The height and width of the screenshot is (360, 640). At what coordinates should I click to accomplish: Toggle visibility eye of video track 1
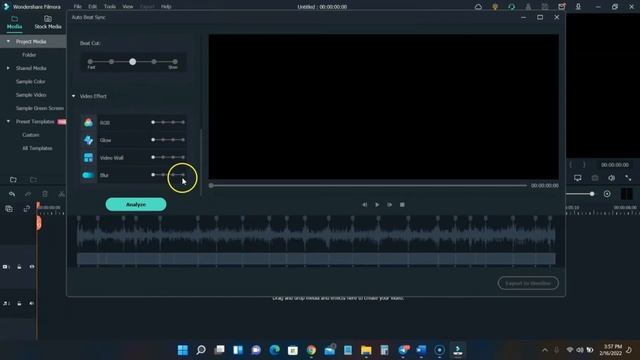pyautogui.click(x=32, y=267)
